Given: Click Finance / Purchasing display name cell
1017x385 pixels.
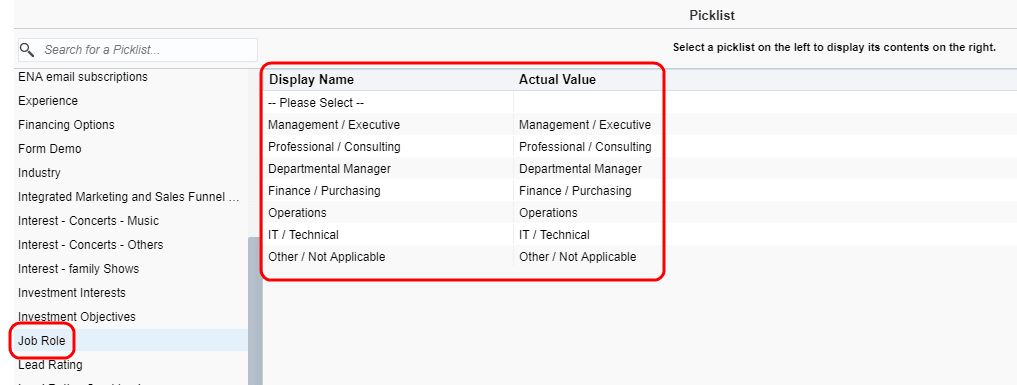Looking at the screenshot, I should coord(324,191).
